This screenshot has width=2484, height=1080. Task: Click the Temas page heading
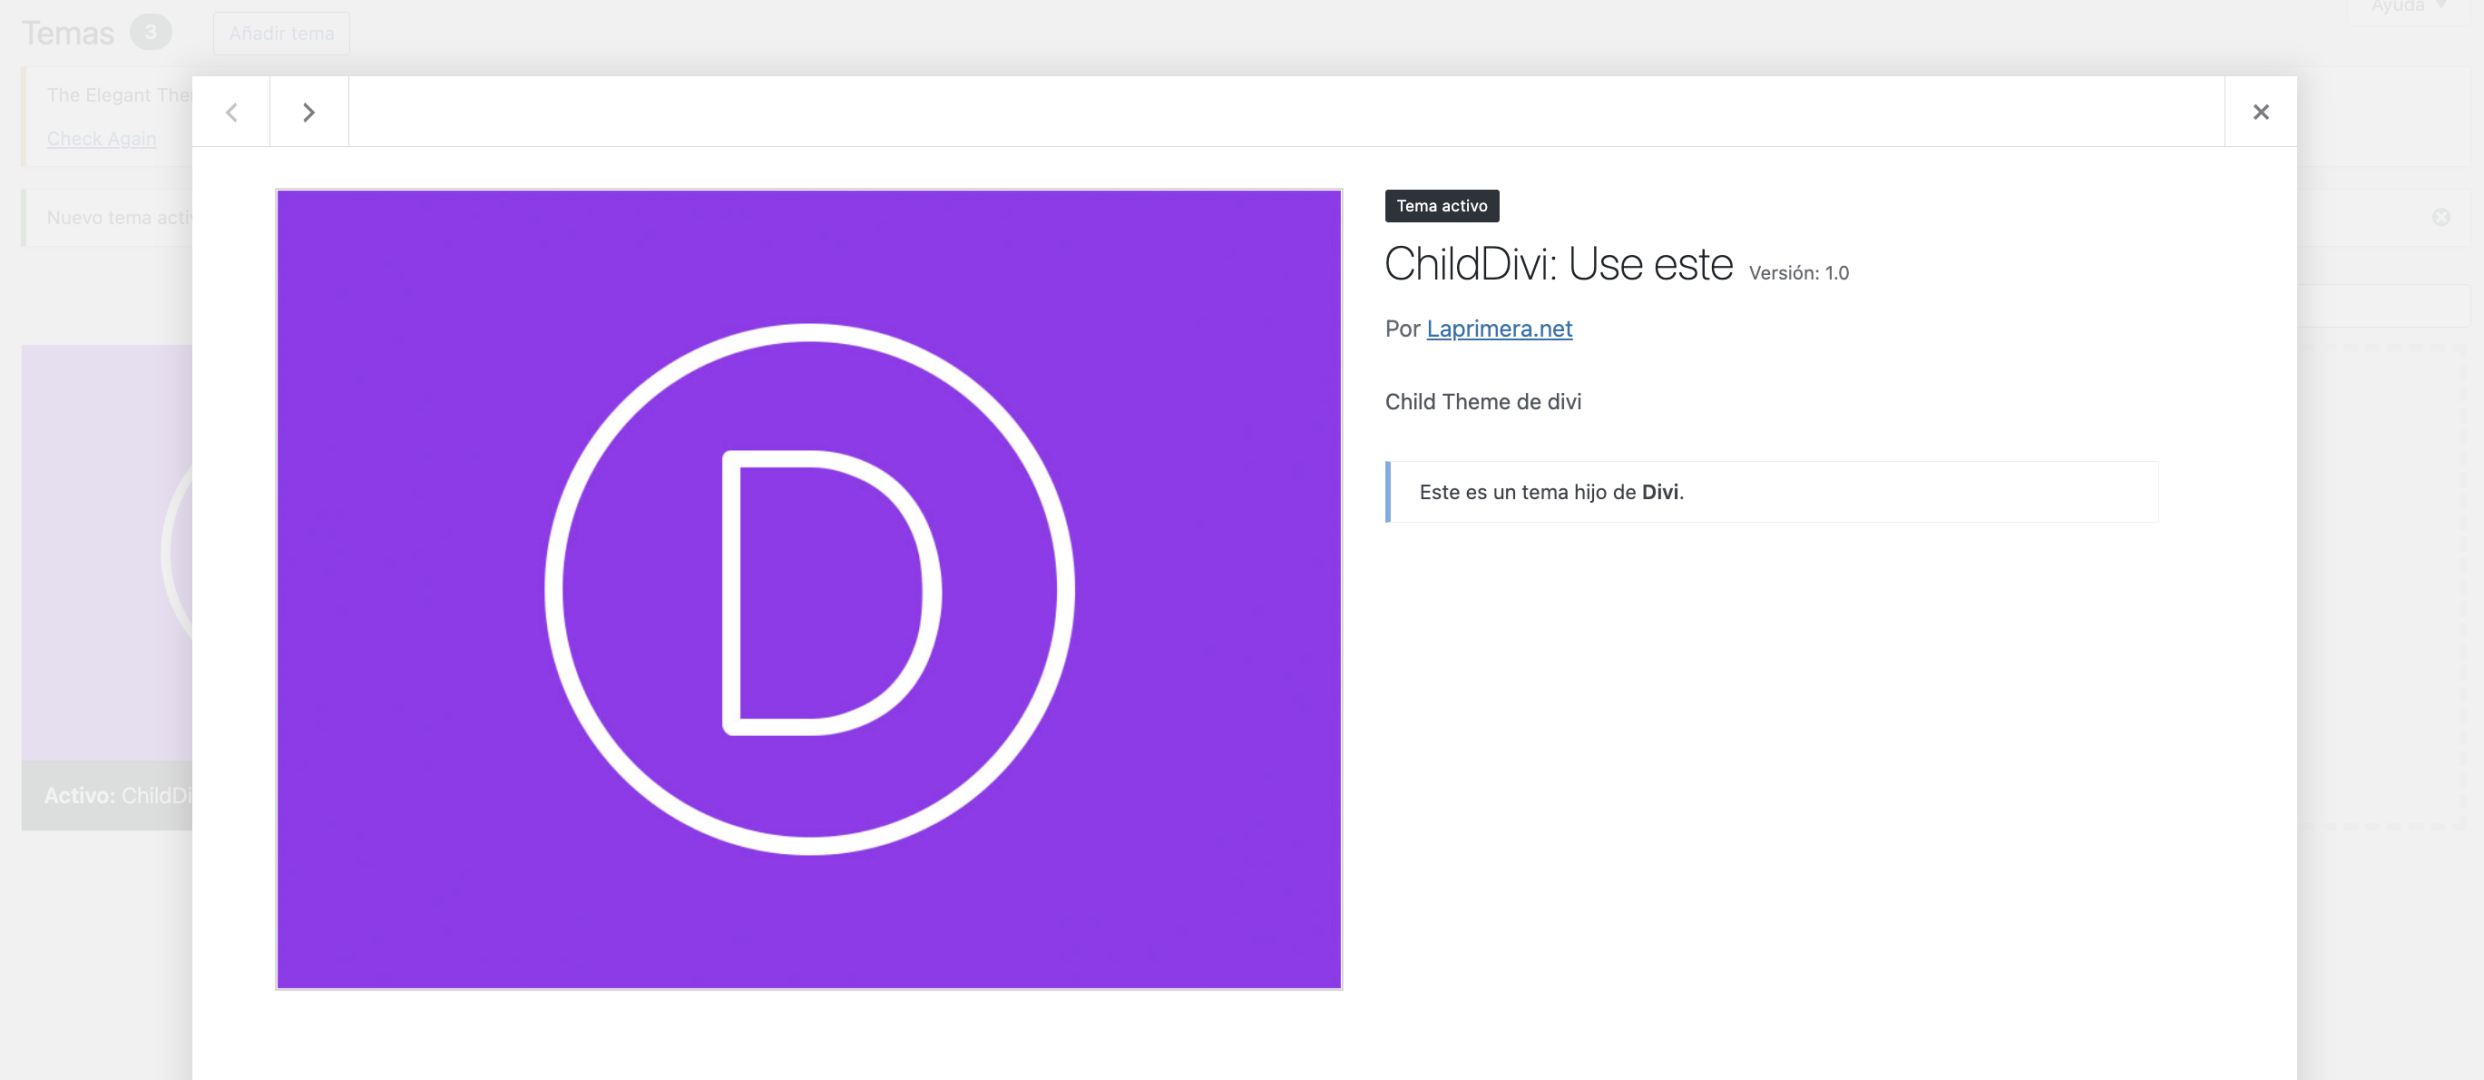68,33
